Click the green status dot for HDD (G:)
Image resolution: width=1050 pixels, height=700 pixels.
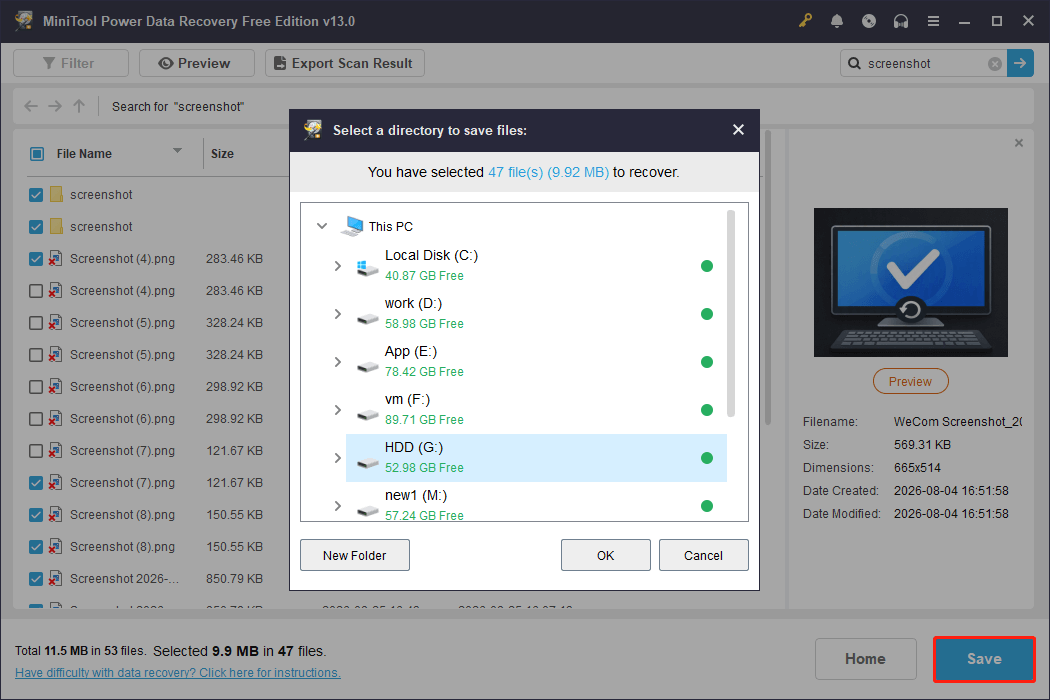[706, 458]
